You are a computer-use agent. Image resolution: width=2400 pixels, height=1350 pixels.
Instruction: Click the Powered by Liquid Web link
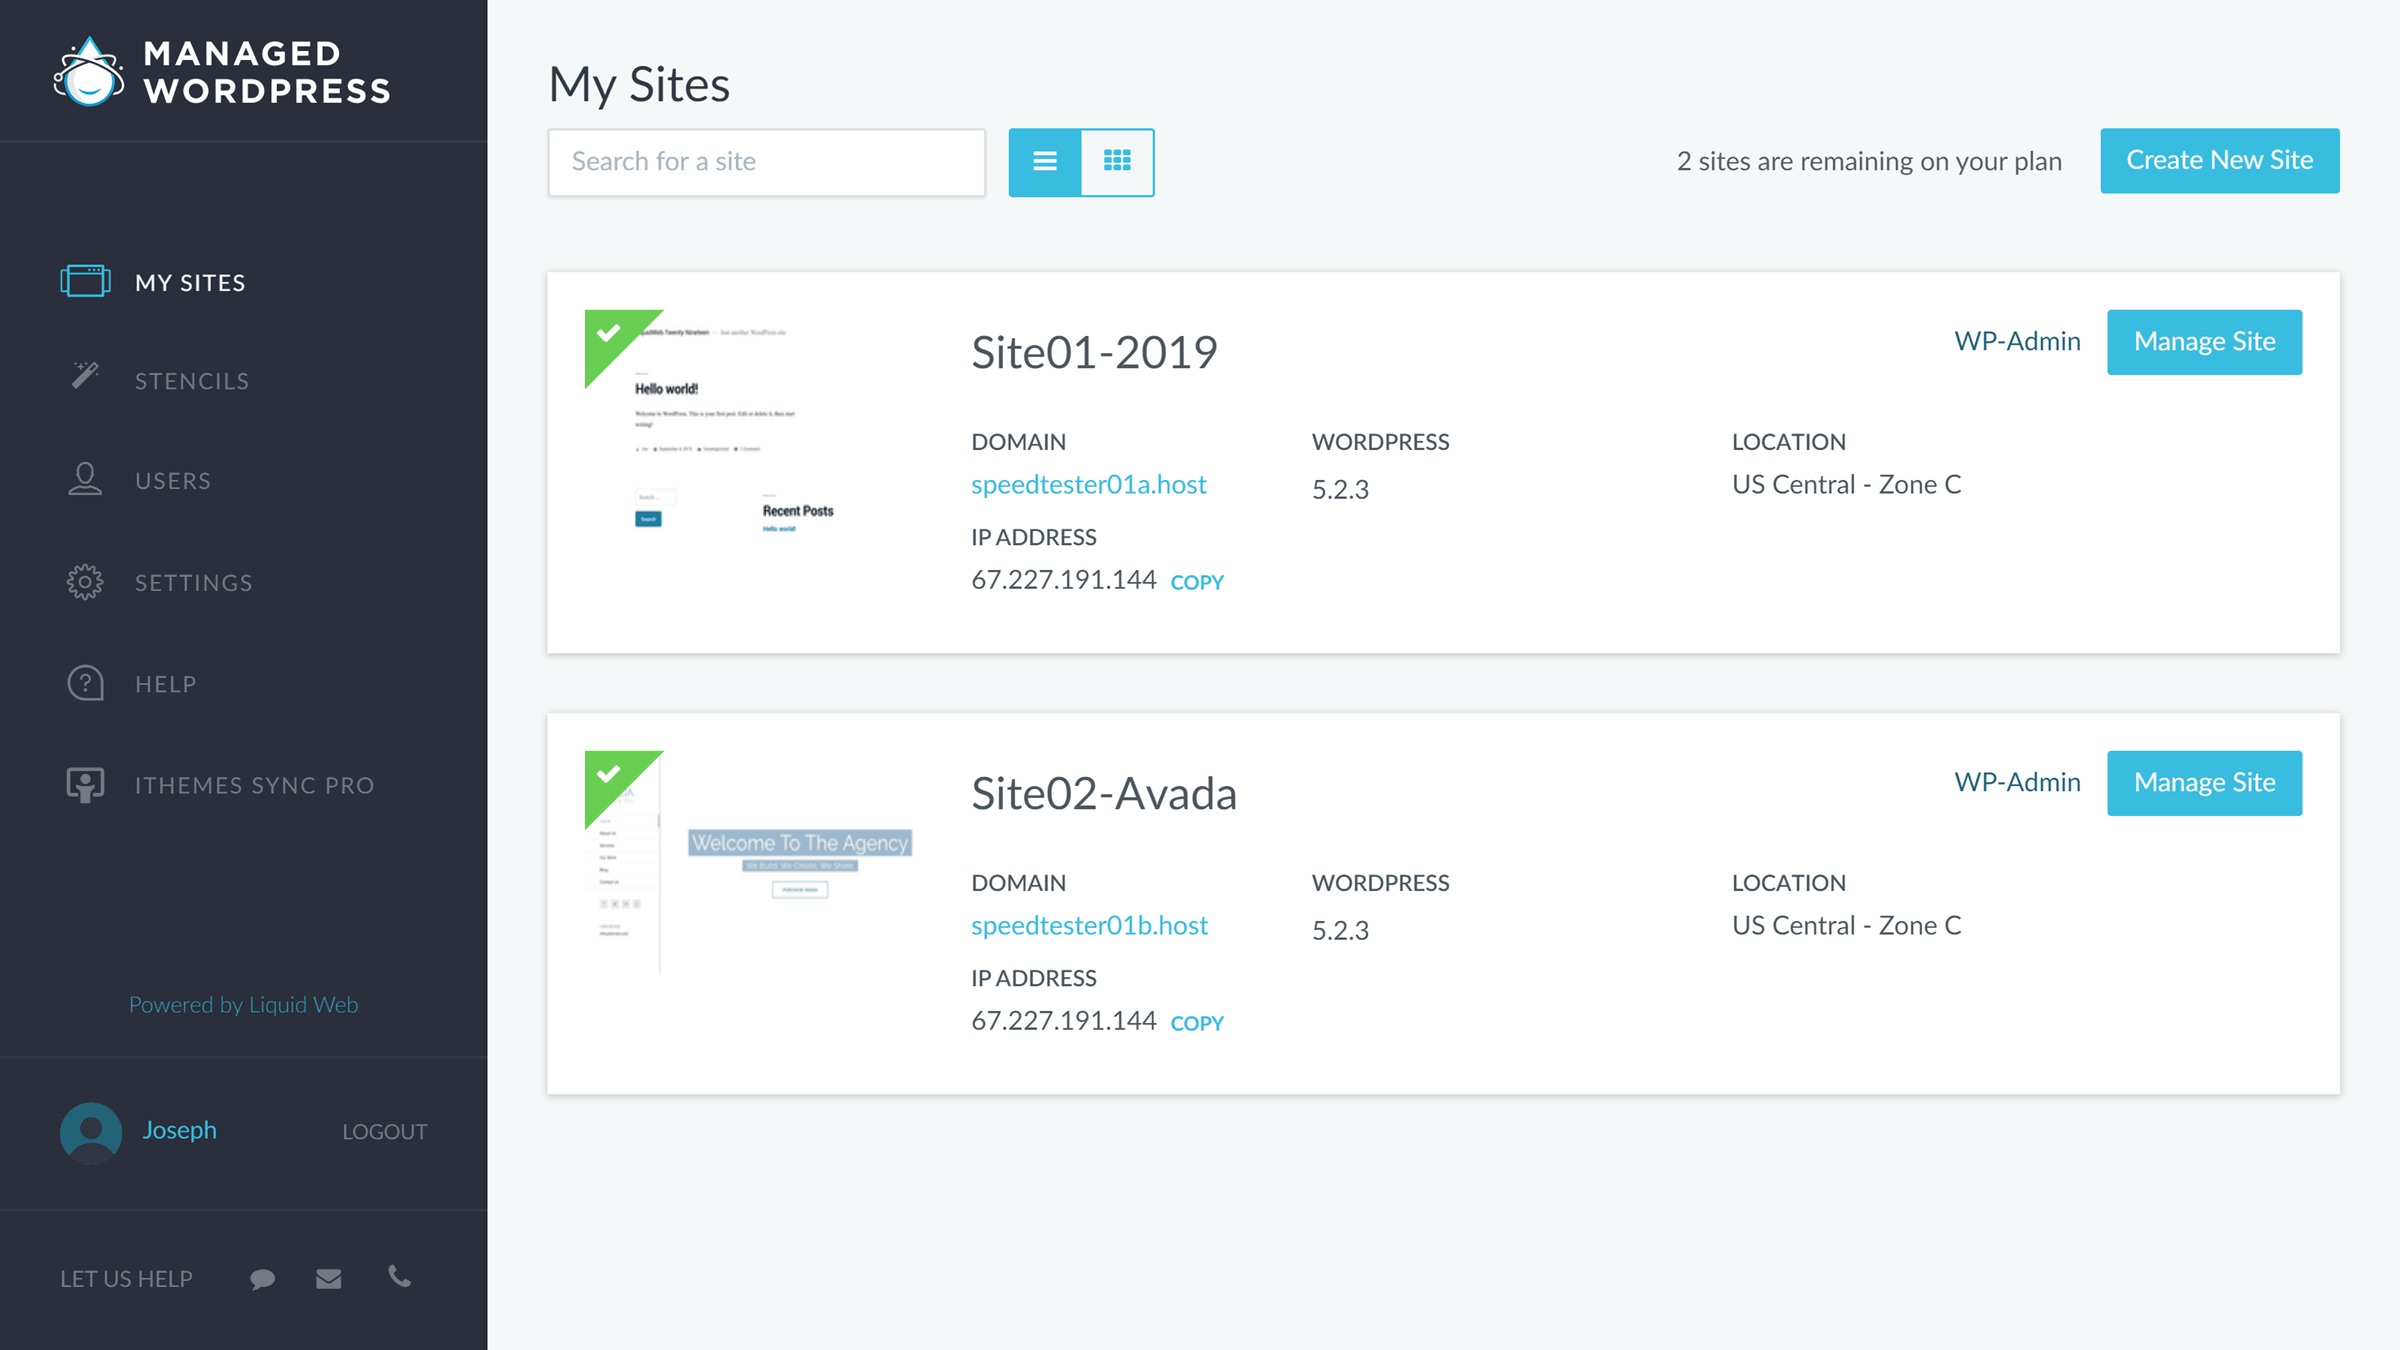coord(243,1005)
